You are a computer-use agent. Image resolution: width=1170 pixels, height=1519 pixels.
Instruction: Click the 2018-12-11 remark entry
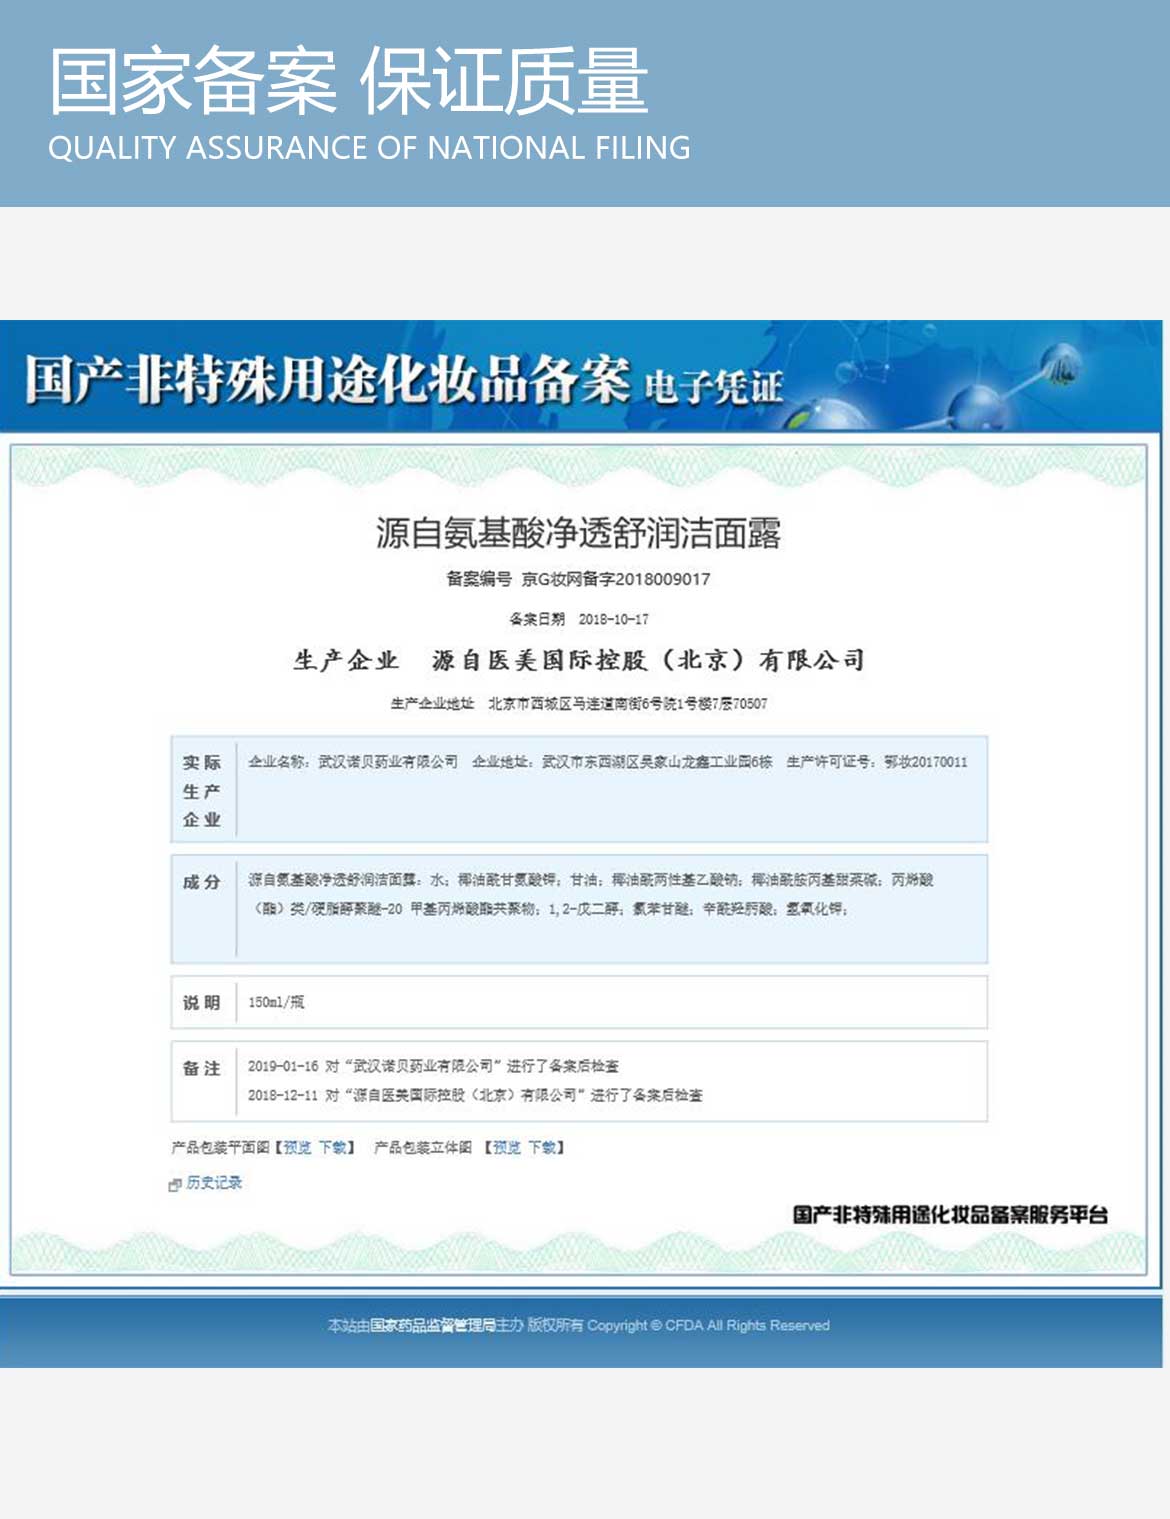475,1095
